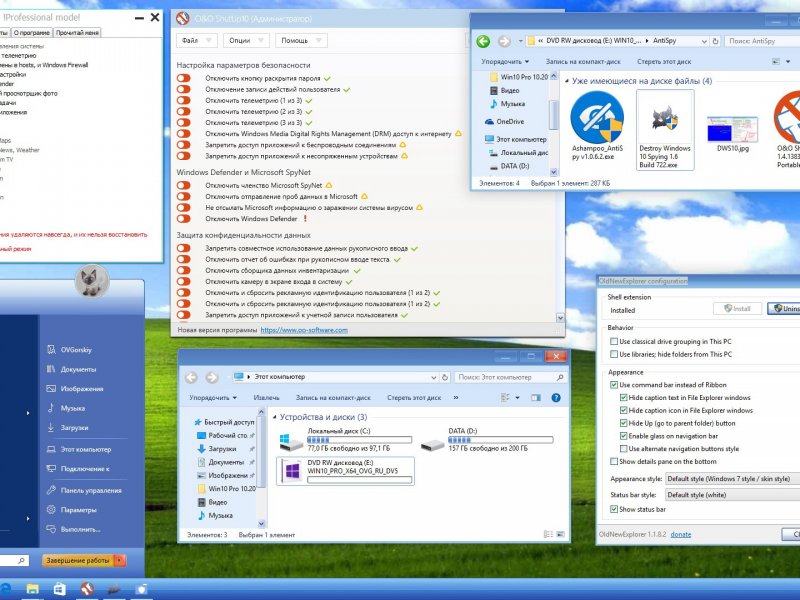Uncheck Hide caption text in File Explorer windows
This screenshot has height=600, width=800.
(623, 397)
